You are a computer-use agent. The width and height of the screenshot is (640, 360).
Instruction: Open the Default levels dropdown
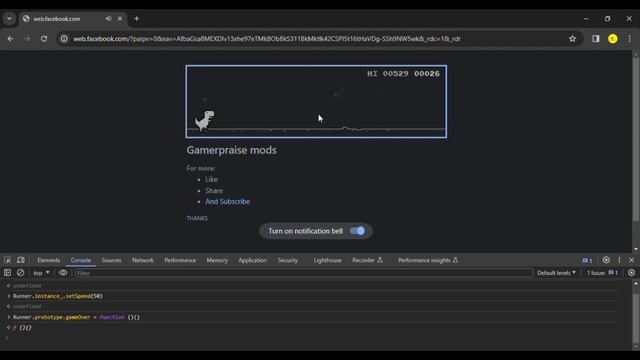556,273
